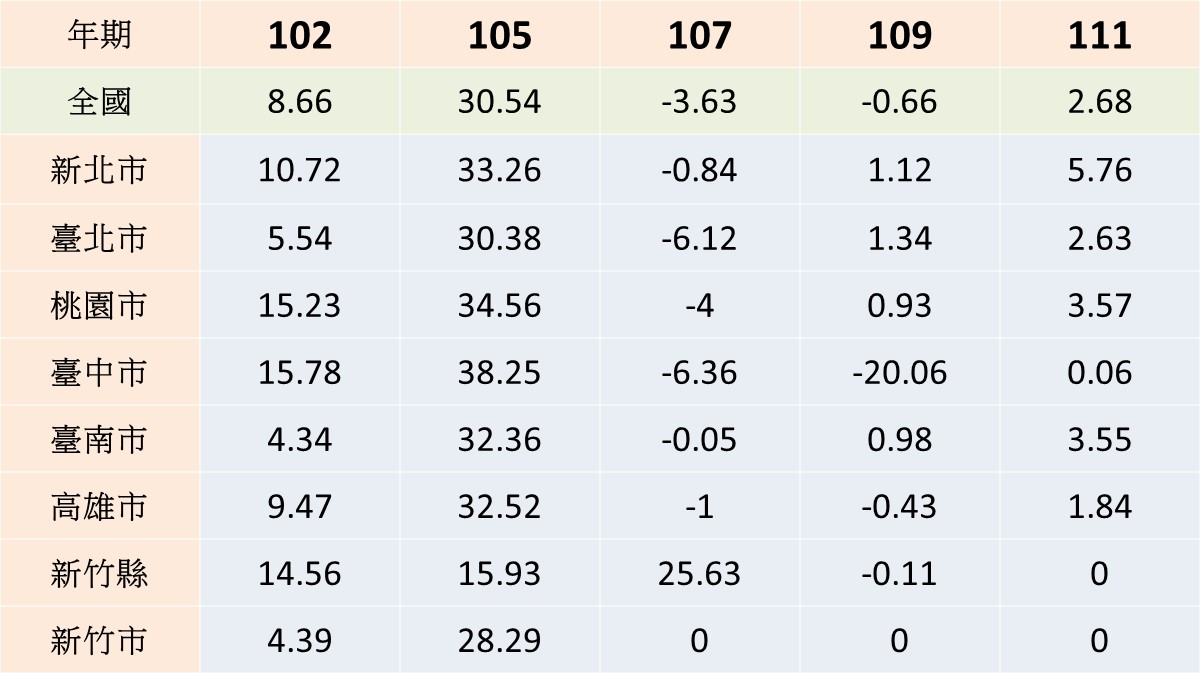Screen dimensions: 1200x673
Task: Select the 全國 row label
Action: coord(100,102)
